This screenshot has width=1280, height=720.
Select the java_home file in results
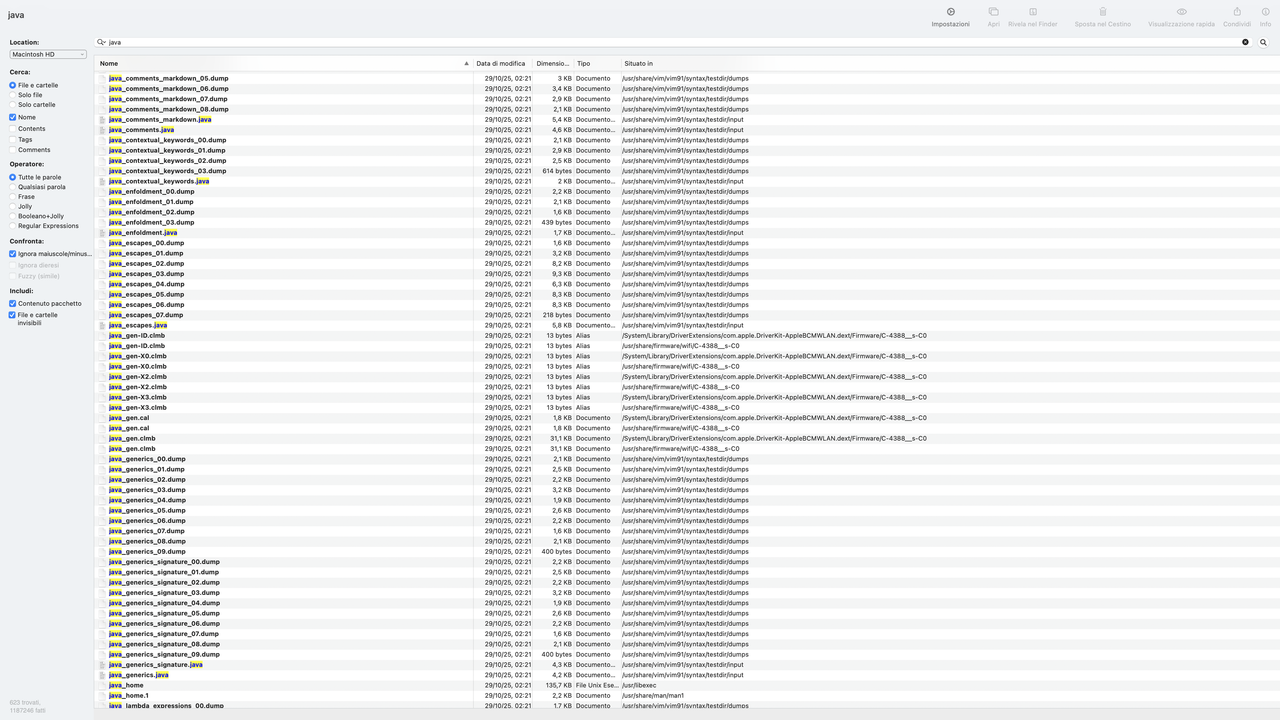click(x=122, y=685)
